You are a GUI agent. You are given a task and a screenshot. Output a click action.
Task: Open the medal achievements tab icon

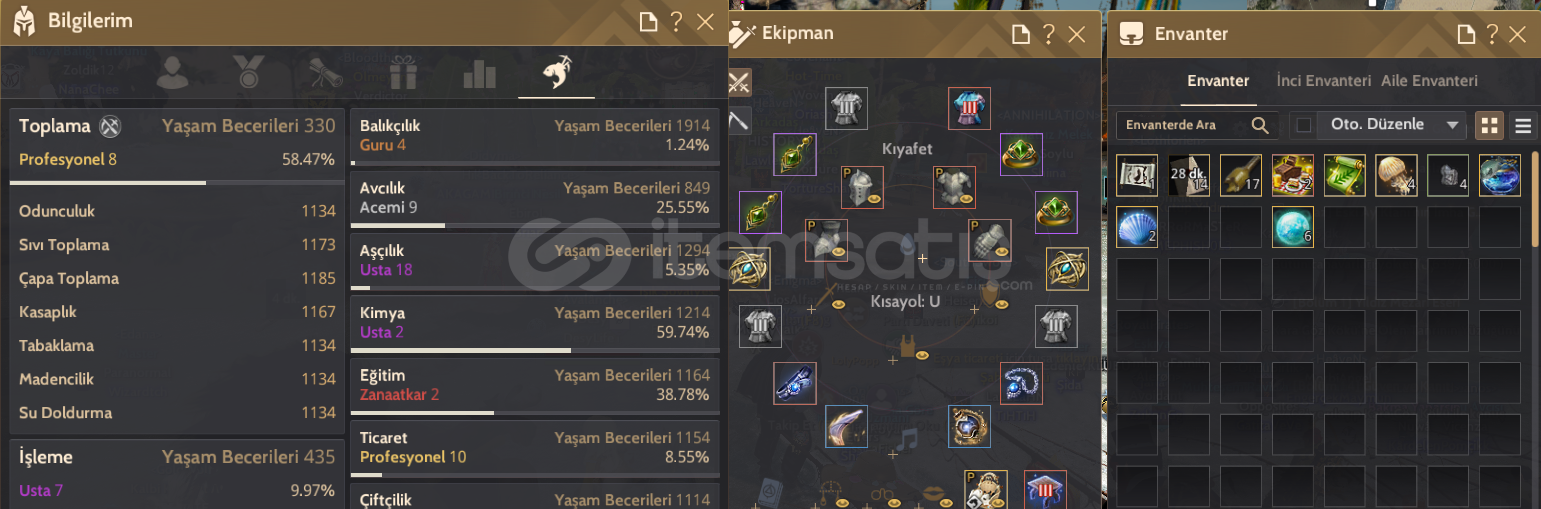click(x=248, y=73)
